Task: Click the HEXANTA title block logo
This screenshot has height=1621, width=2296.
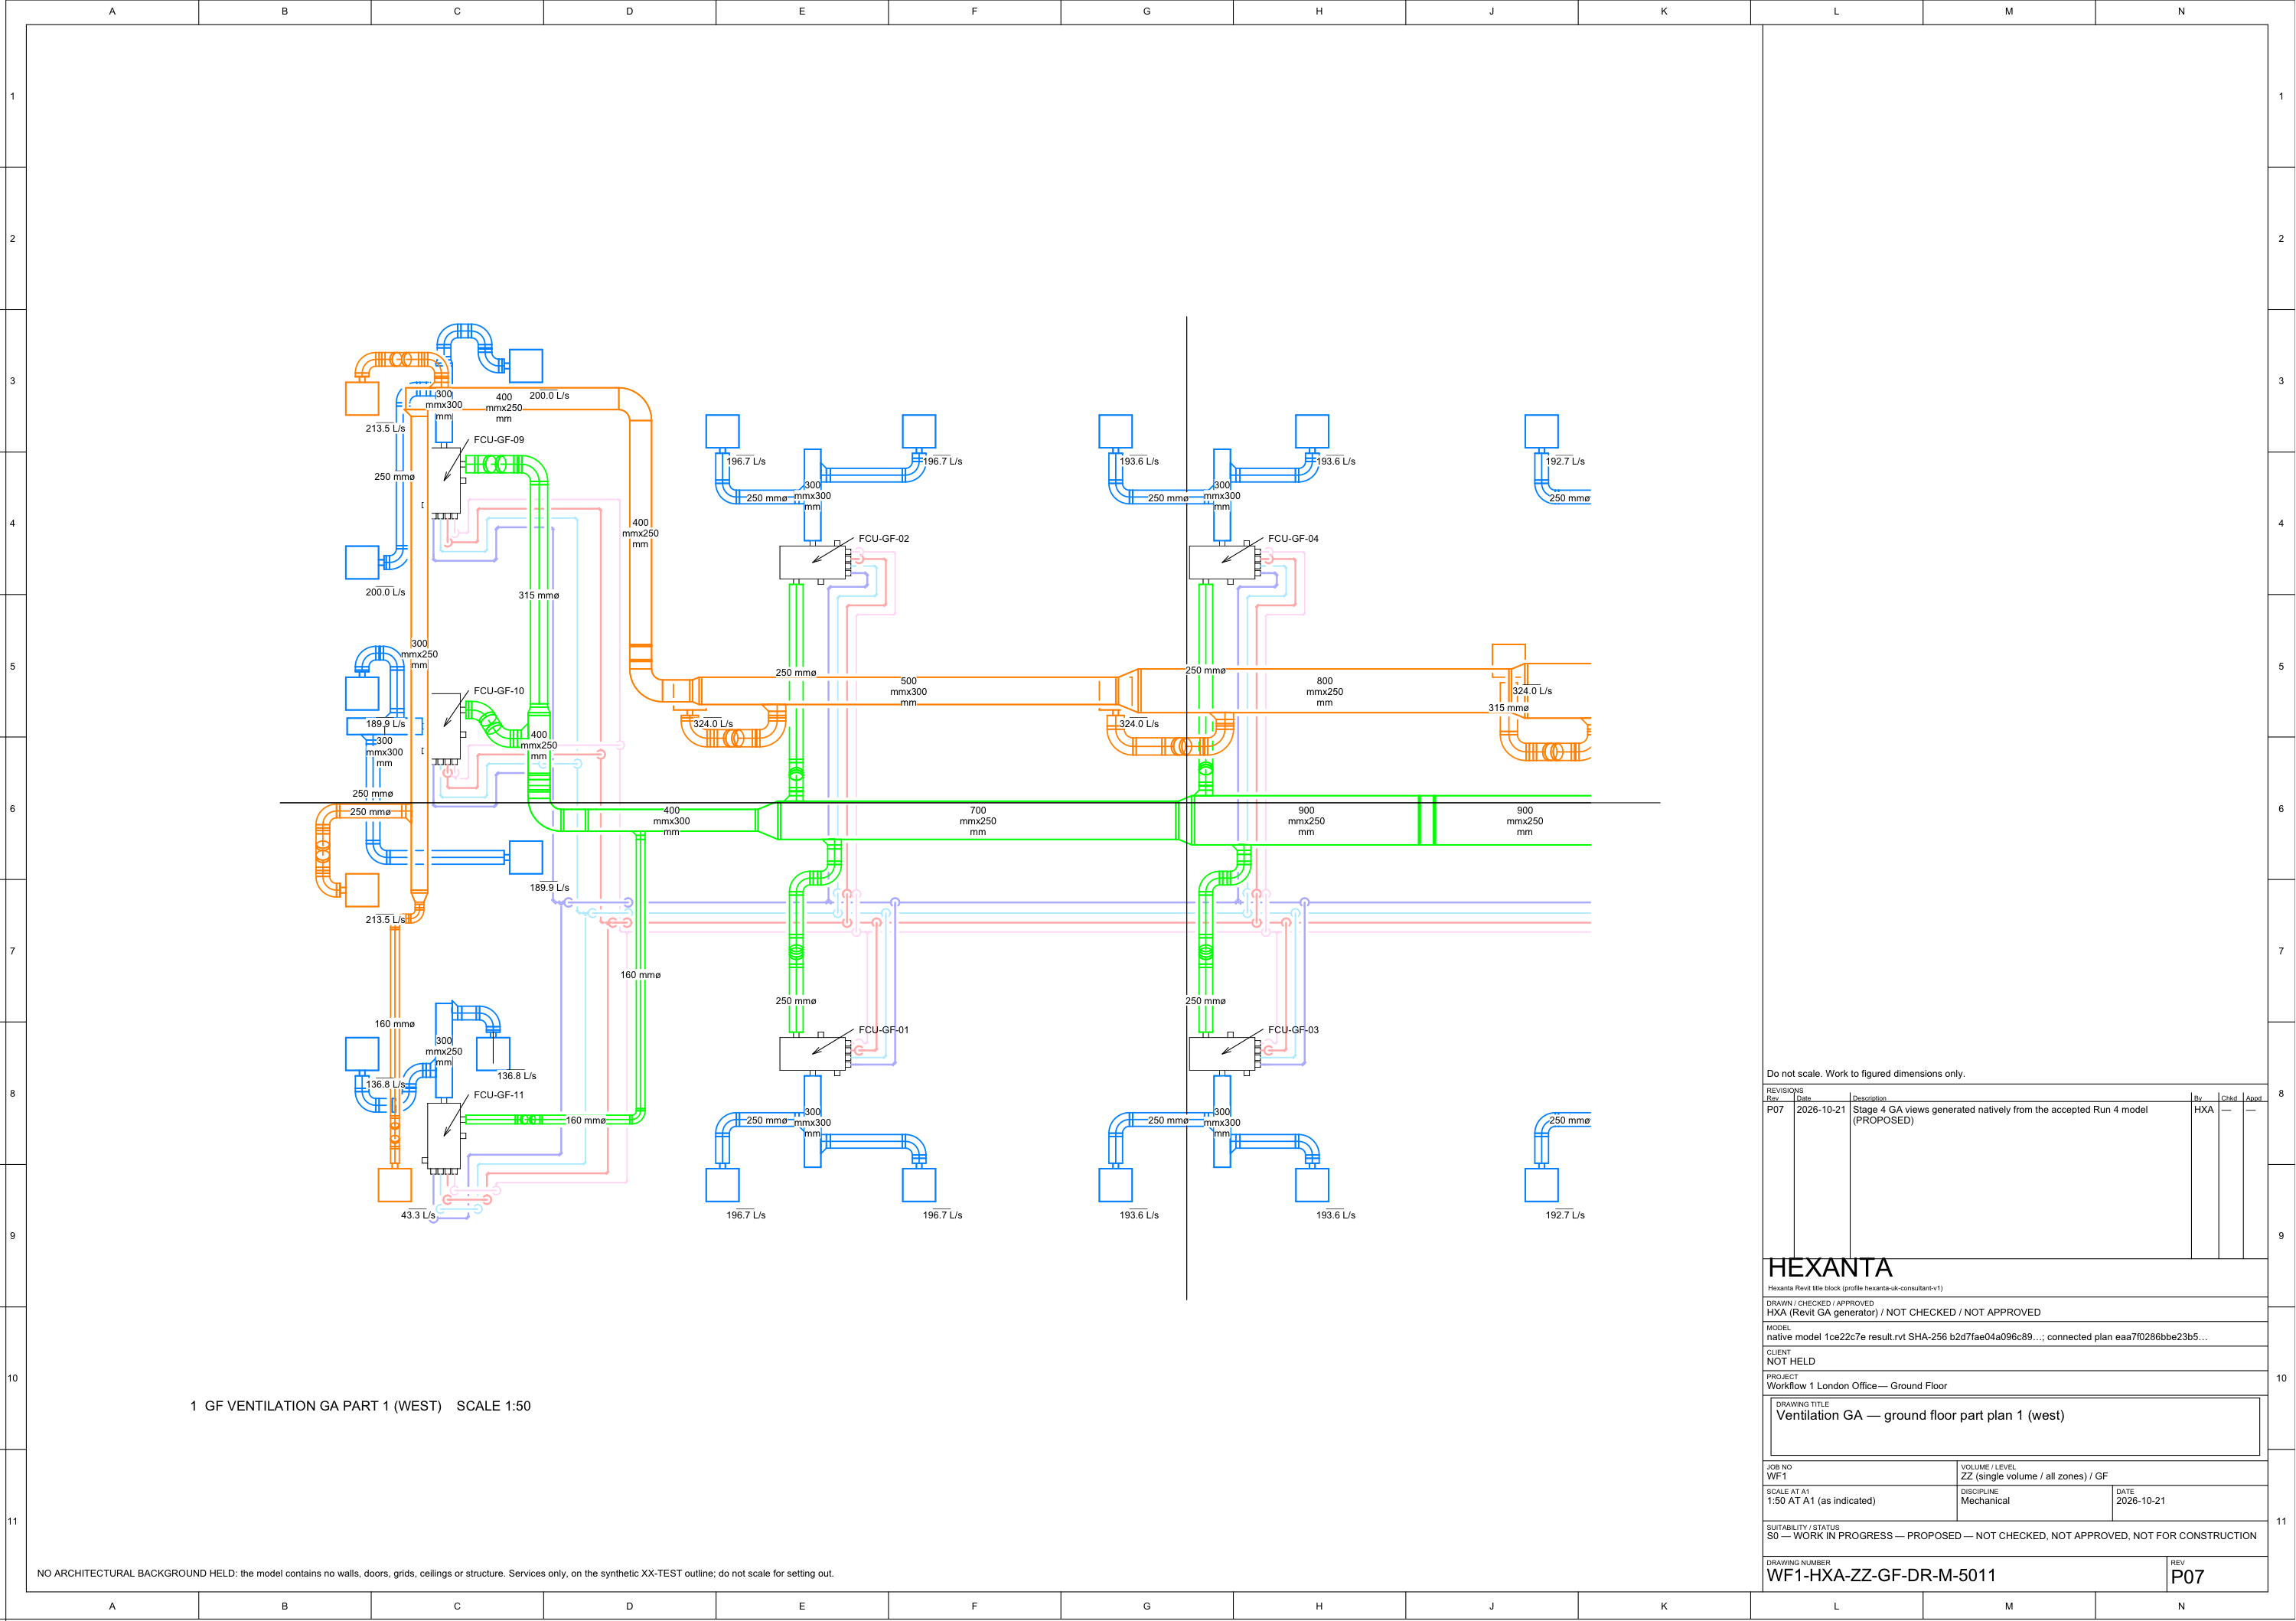Action: [x=1829, y=1268]
